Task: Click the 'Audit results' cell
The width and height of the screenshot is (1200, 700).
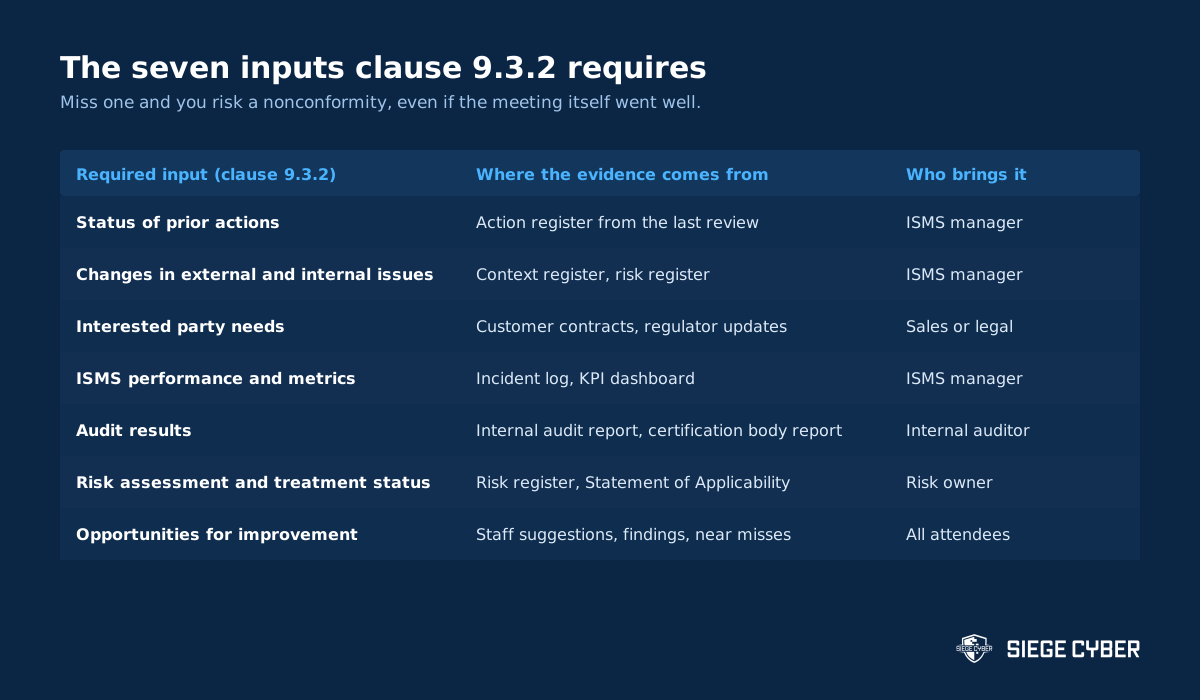Action: [x=134, y=430]
